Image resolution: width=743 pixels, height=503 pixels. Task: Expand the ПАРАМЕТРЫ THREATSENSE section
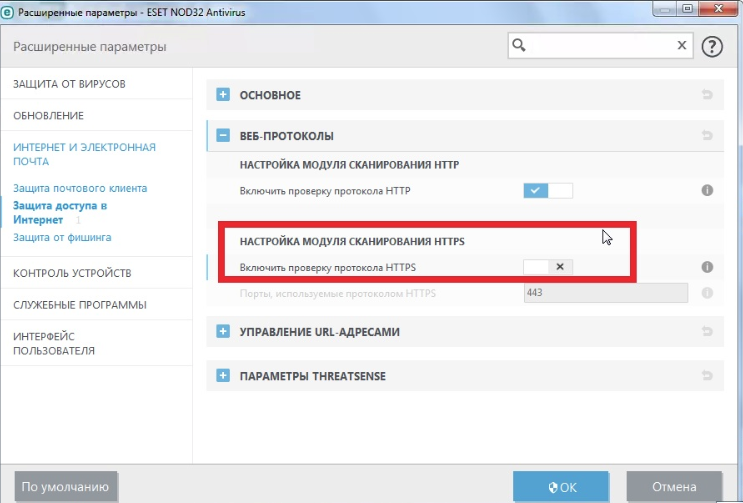pyautogui.click(x=223, y=376)
